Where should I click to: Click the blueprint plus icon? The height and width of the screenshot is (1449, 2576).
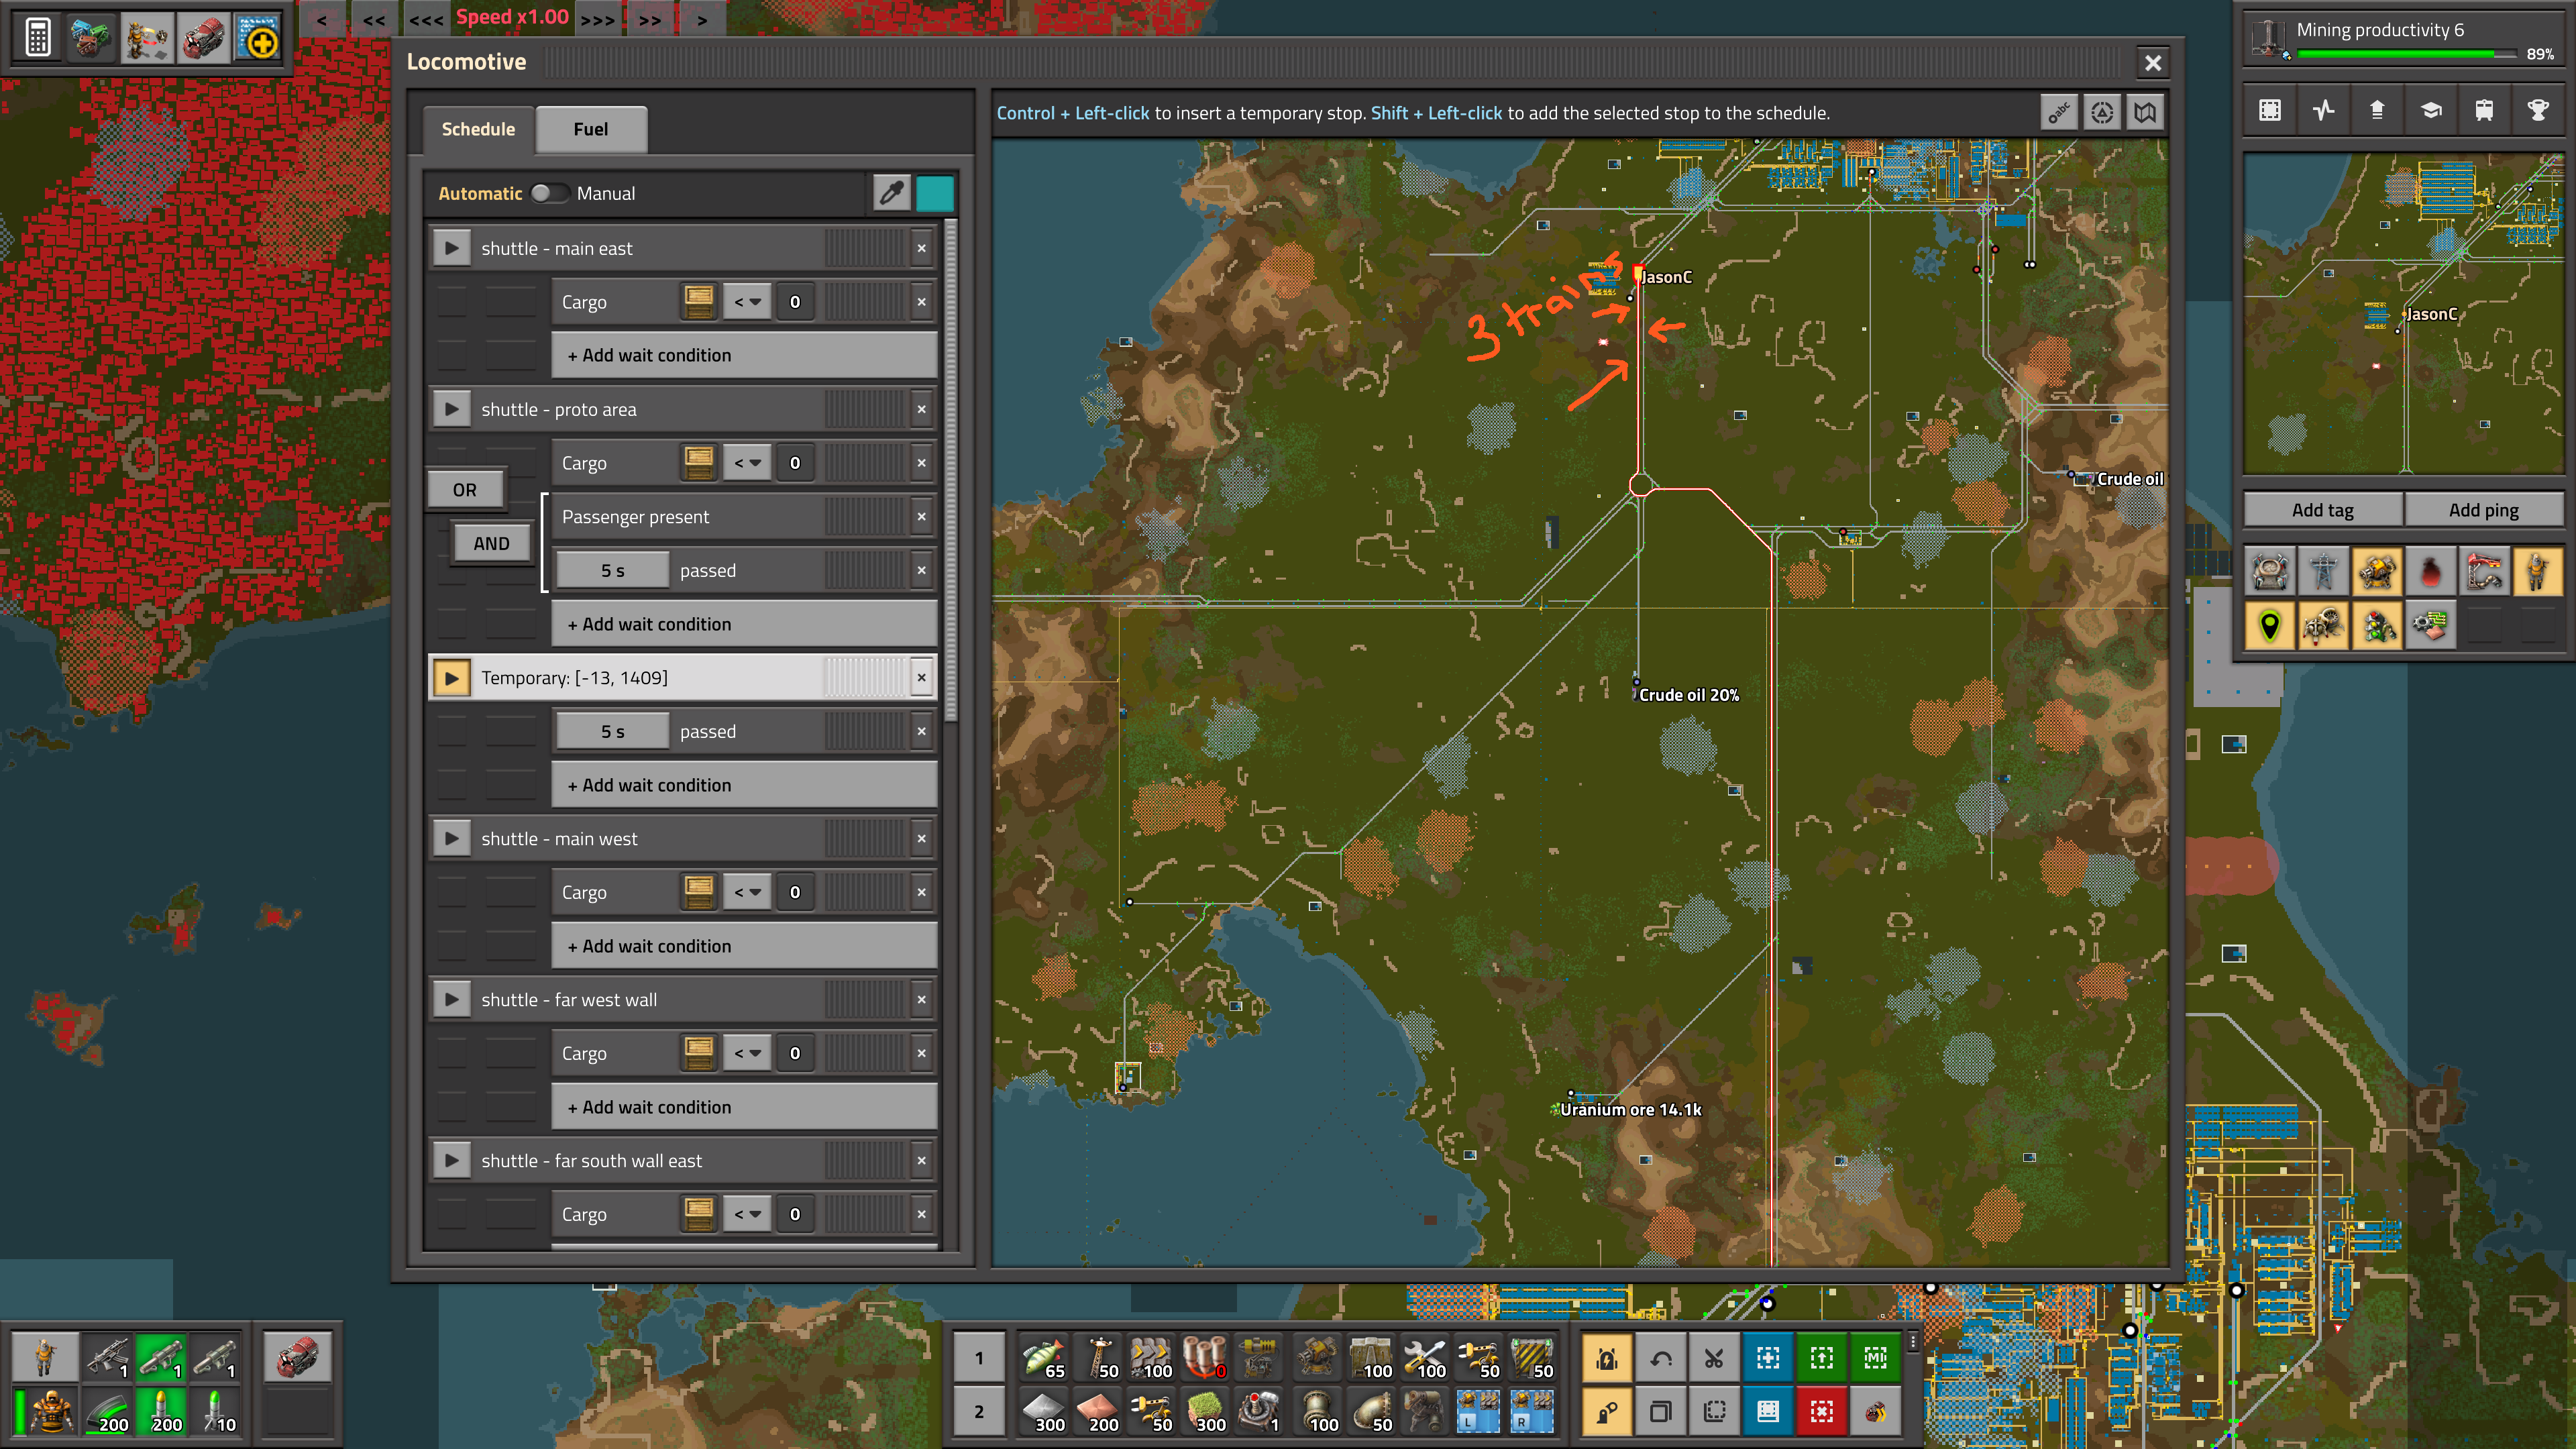(258, 38)
